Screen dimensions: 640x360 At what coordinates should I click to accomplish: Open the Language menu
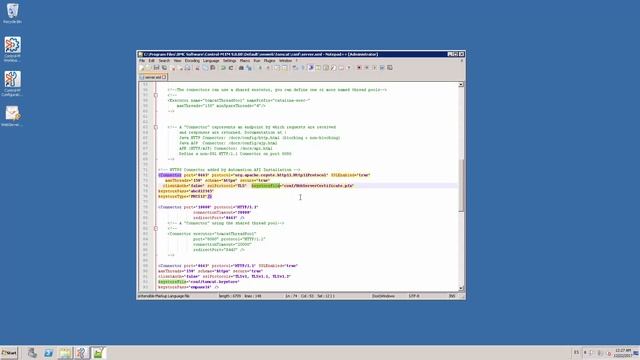(211, 60)
